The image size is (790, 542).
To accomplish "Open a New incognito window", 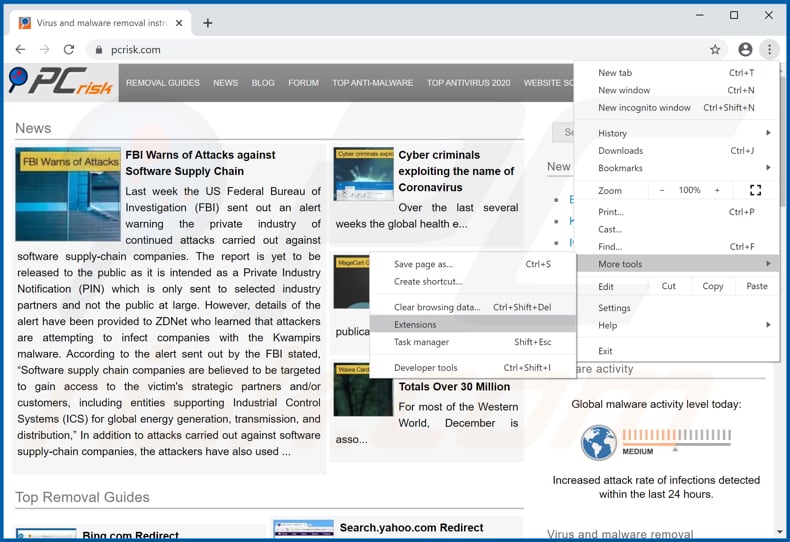I will click(676, 107).
